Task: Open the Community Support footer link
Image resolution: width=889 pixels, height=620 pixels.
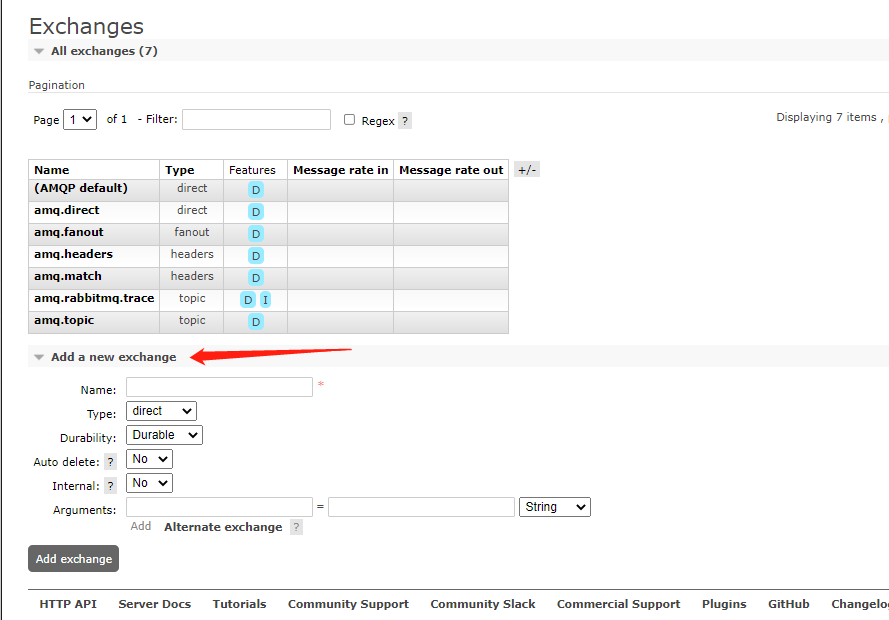Action: (348, 604)
